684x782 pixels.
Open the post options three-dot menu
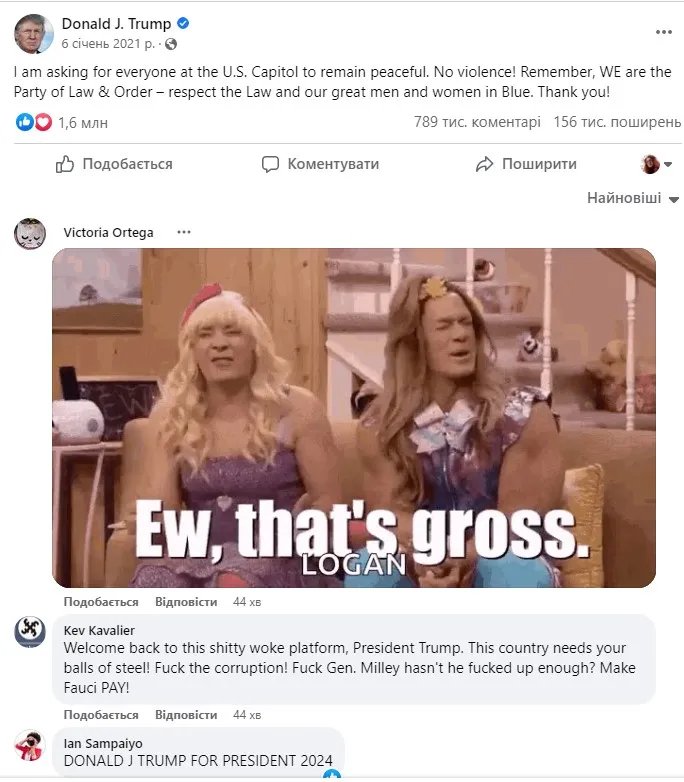(x=663, y=32)
